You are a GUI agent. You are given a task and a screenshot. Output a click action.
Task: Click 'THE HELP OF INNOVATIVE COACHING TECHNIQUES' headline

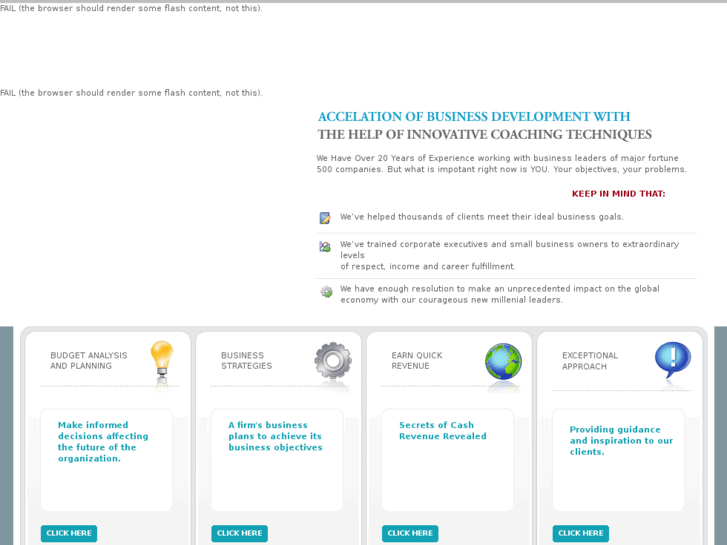[x=485, y=135]
